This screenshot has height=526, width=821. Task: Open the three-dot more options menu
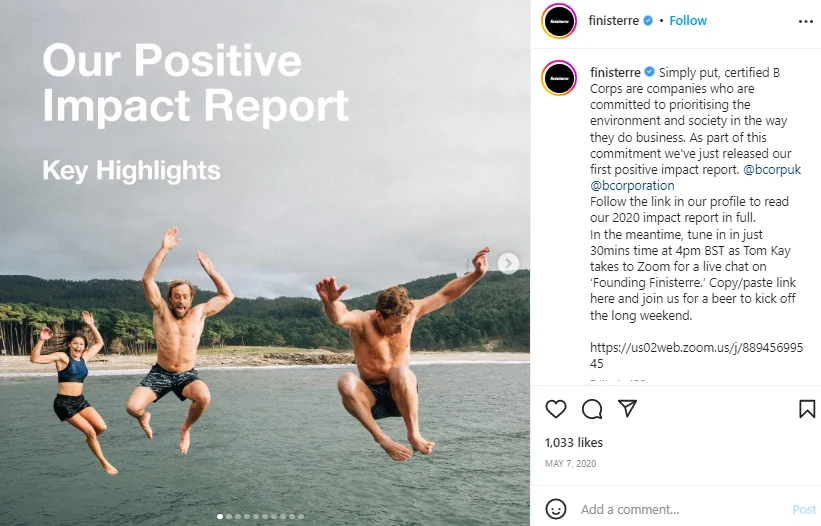pos(806,21)
